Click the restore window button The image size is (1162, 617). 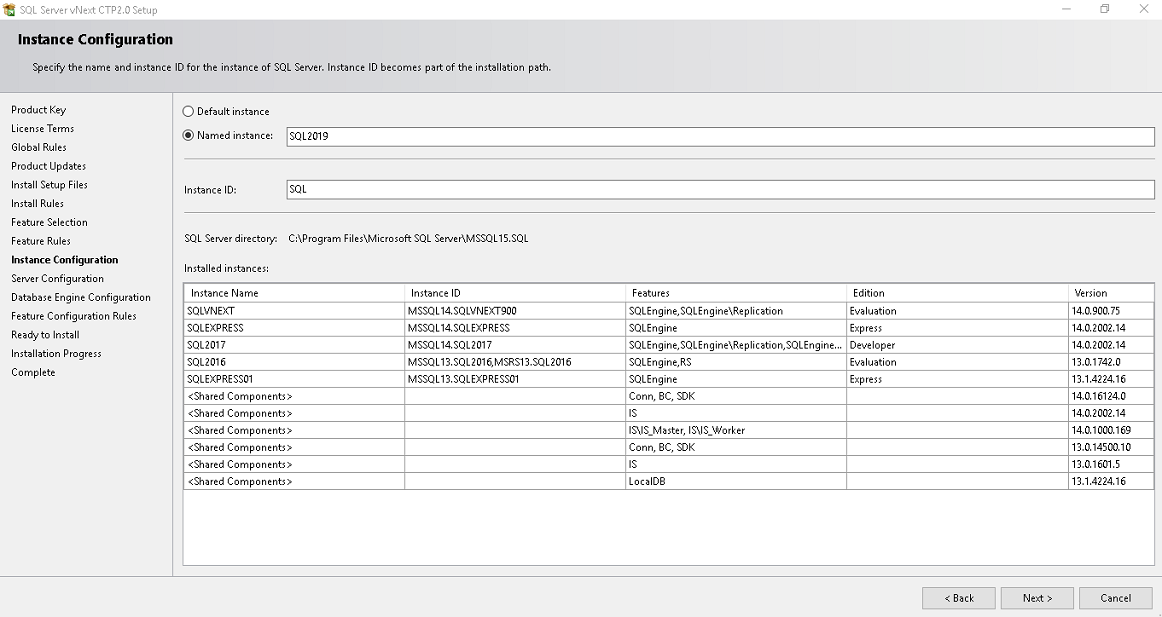1104,9
